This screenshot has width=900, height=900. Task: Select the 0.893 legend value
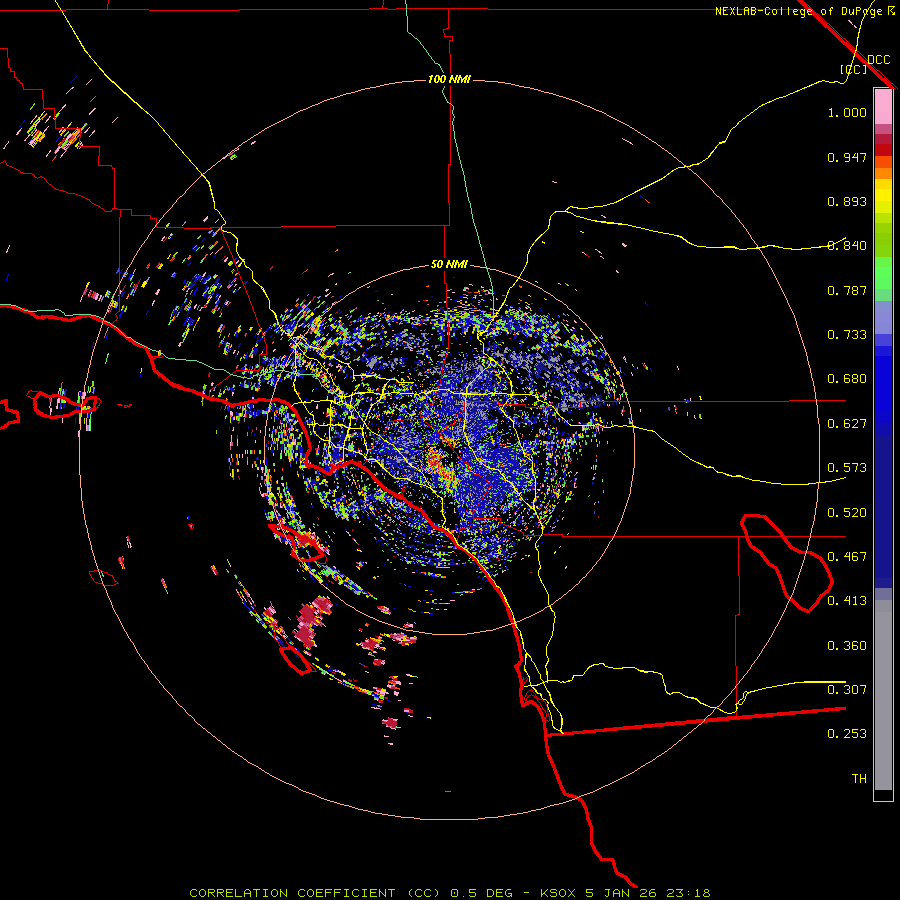847,201
